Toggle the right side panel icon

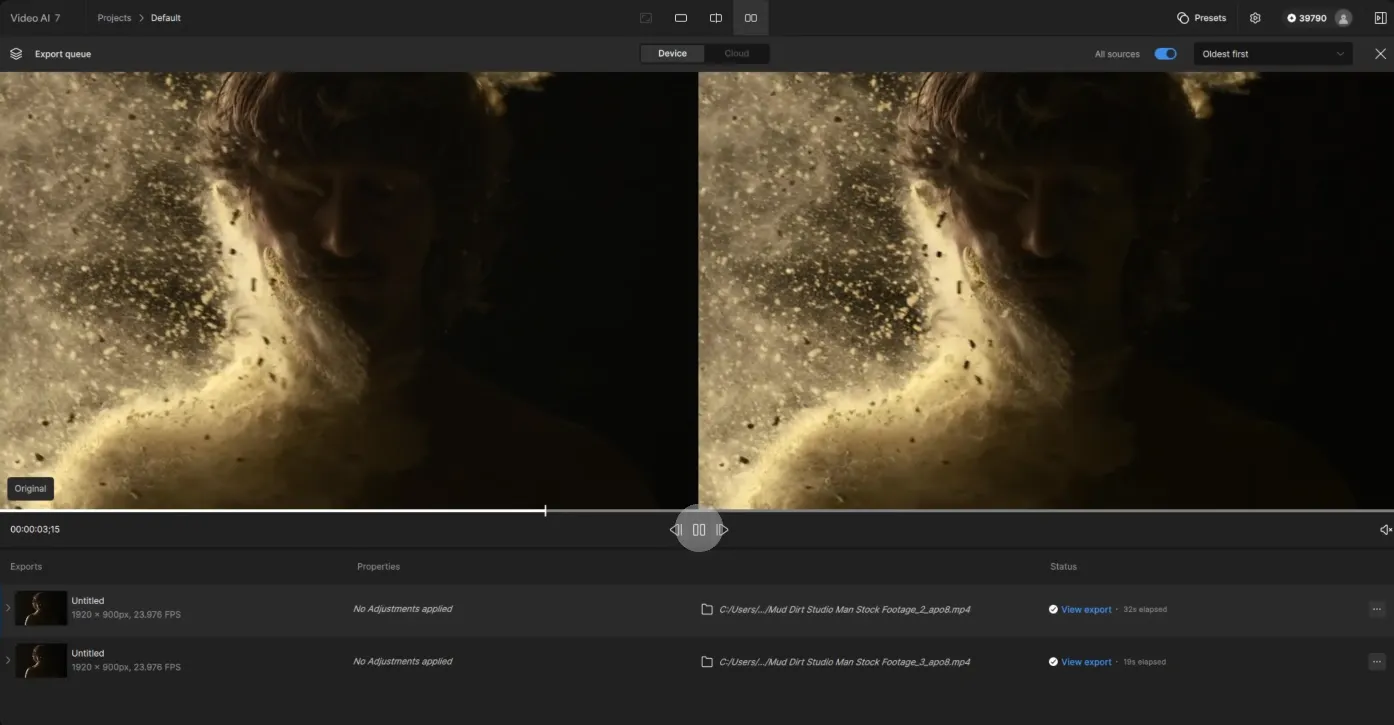(1380, 18)
